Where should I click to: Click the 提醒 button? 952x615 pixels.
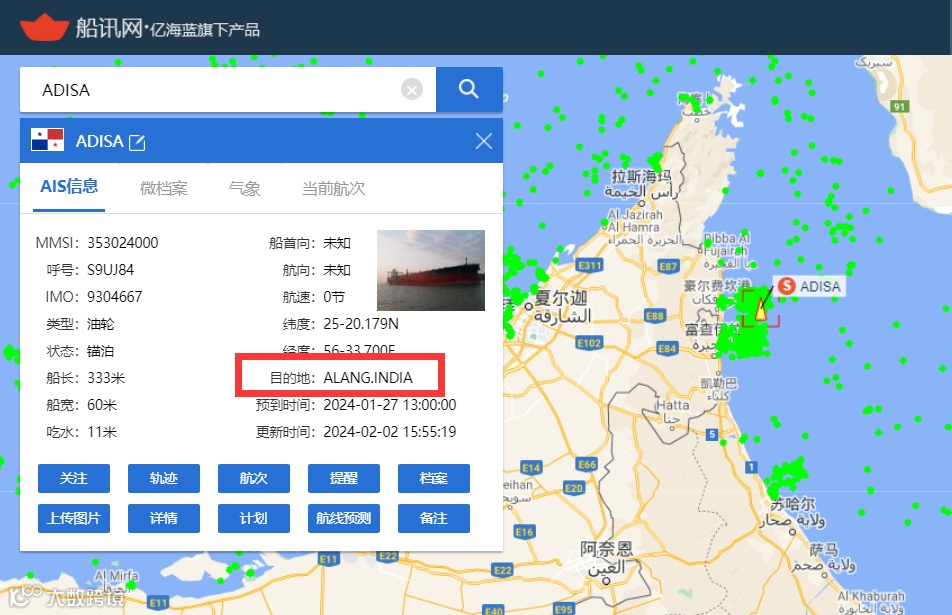click(x=344, y=478)
